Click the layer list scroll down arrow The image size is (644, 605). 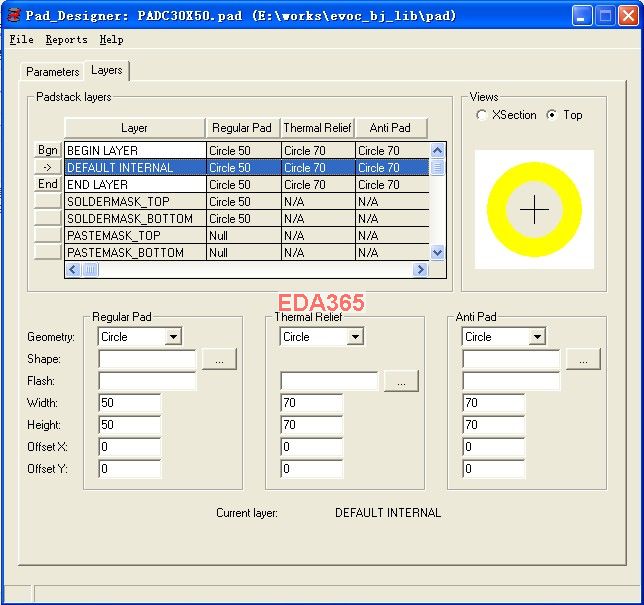437,253
